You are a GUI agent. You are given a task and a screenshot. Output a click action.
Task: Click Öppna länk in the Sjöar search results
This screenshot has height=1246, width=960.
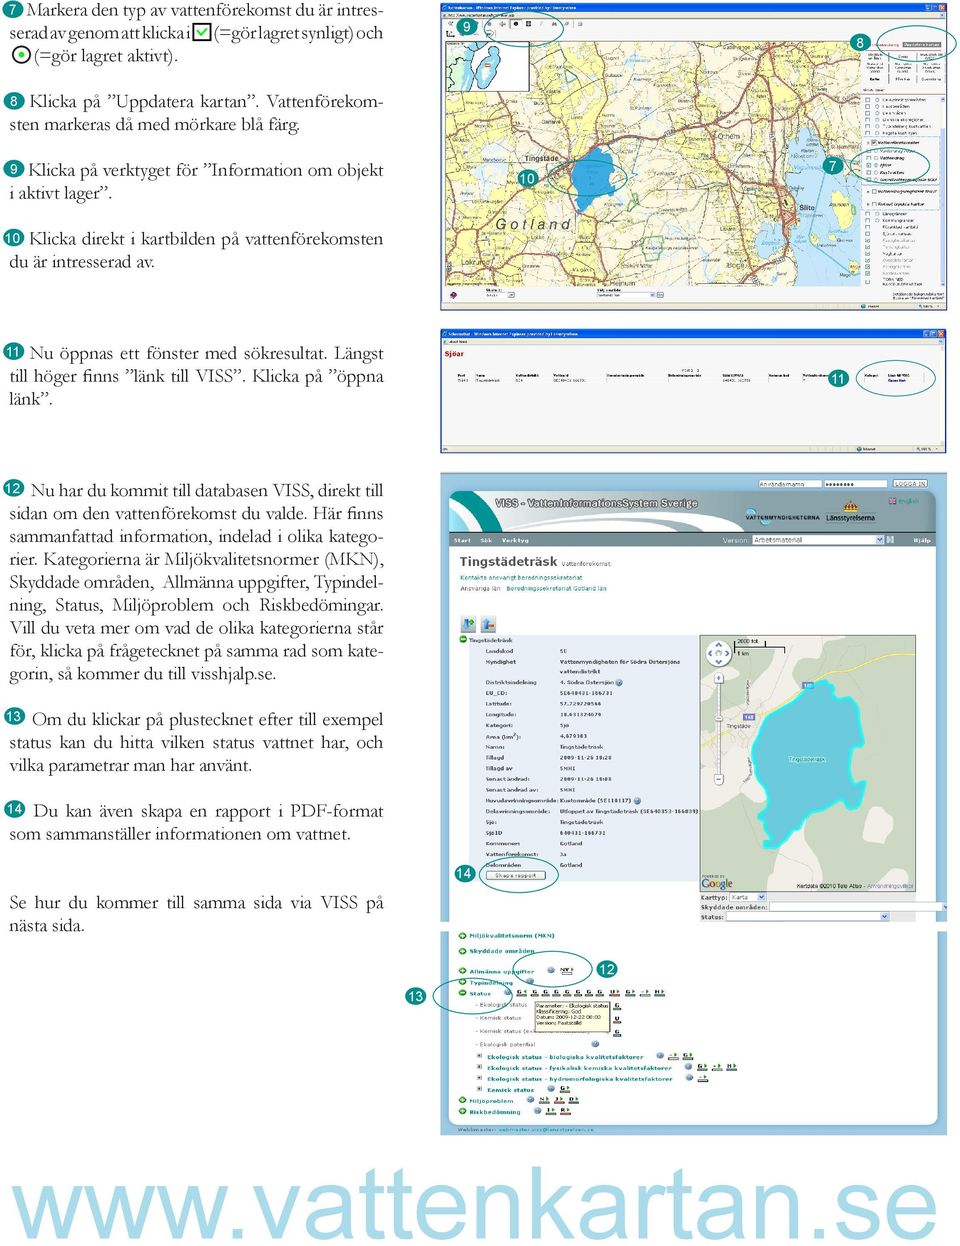click(x=897, y=382)
